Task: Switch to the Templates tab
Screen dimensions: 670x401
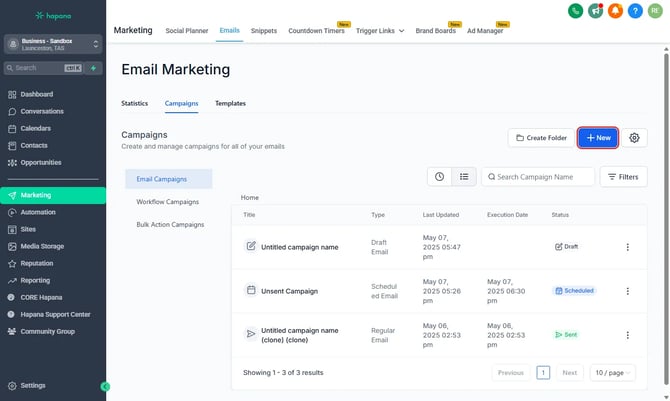Action: coord(230,103)
